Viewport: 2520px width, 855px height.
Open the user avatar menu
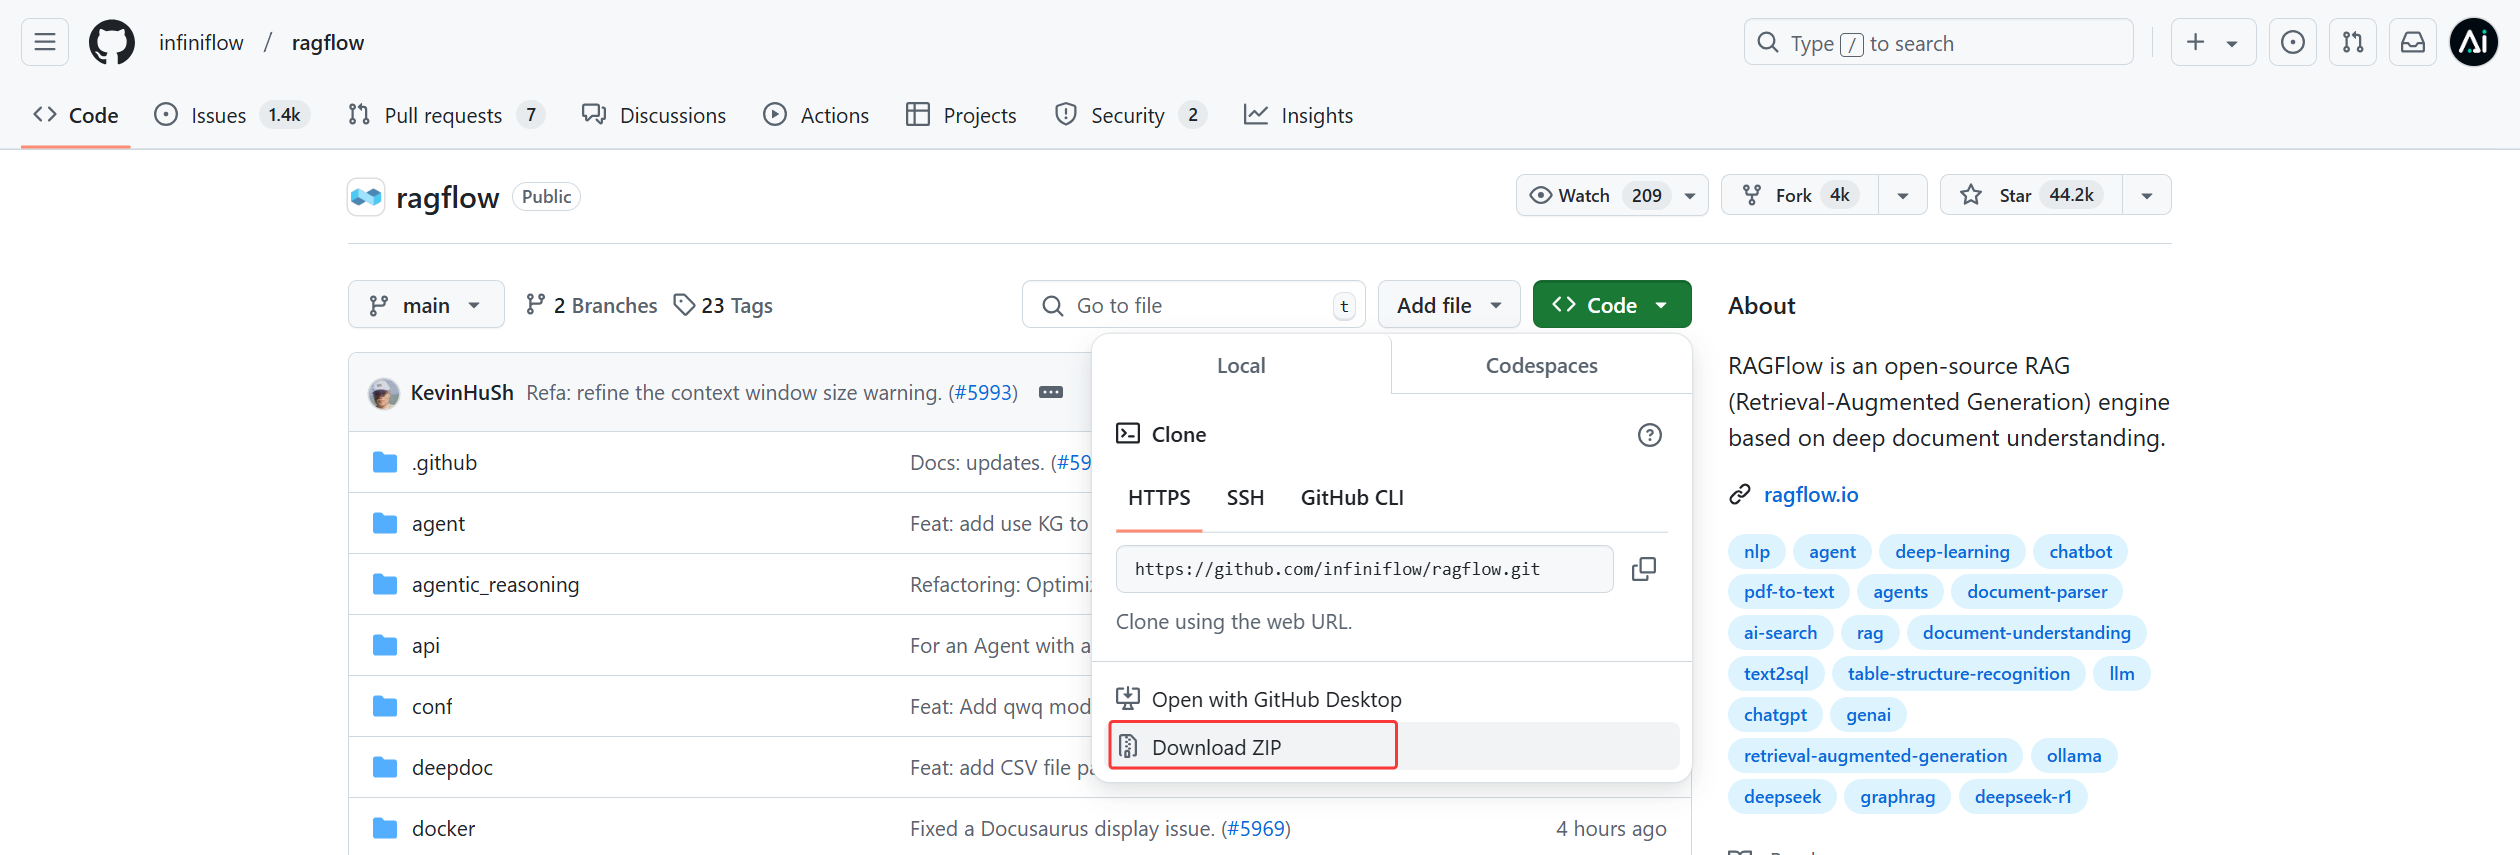click(2474, 42)
